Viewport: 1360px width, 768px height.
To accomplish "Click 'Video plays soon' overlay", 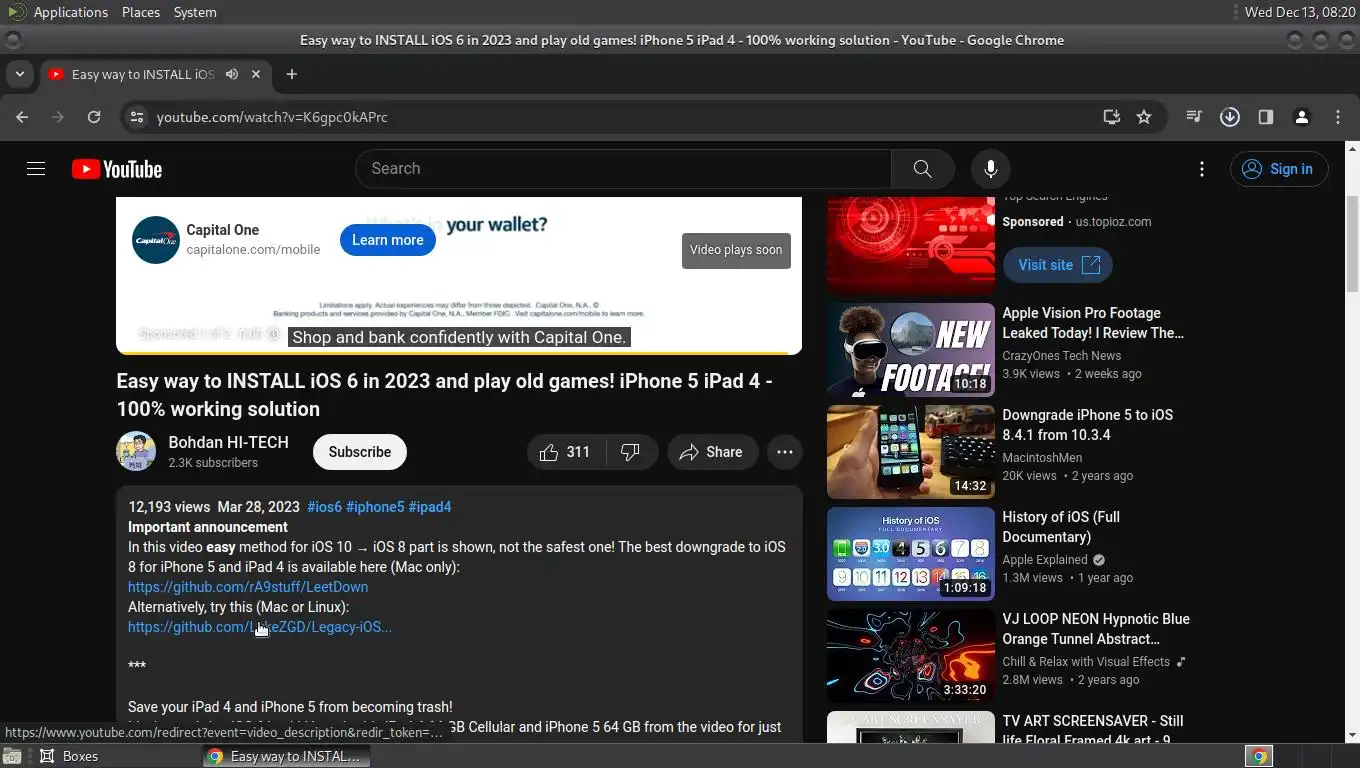I will click(x=736, y=250).
